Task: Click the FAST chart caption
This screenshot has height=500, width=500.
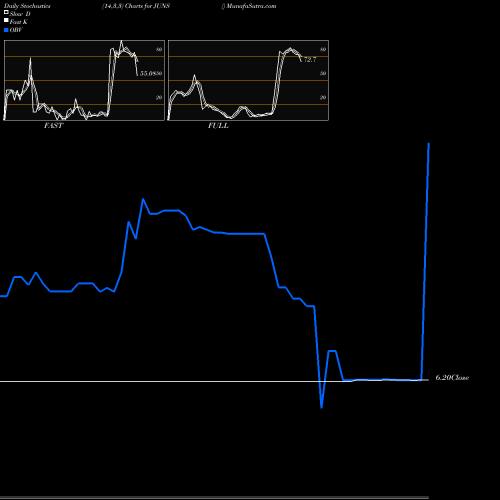Action: tap(53, 126)
